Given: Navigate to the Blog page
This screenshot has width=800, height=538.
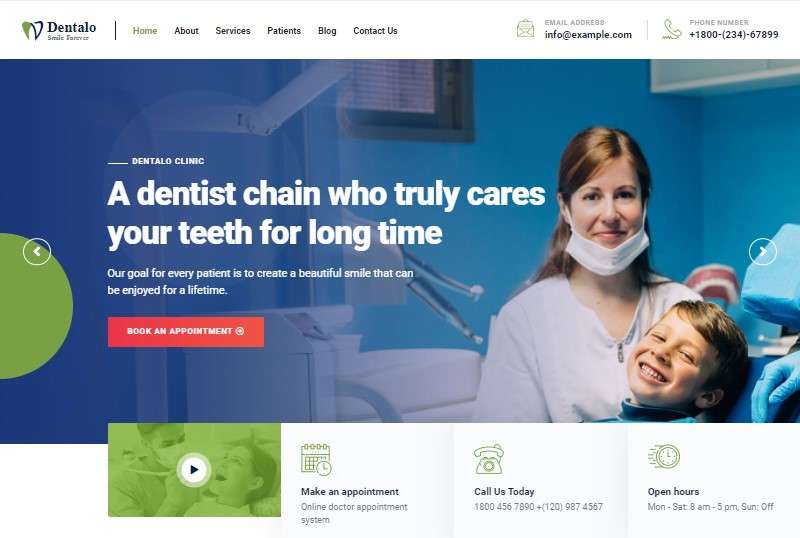Looking at the screenshot, I should click(x=327, y=31).
